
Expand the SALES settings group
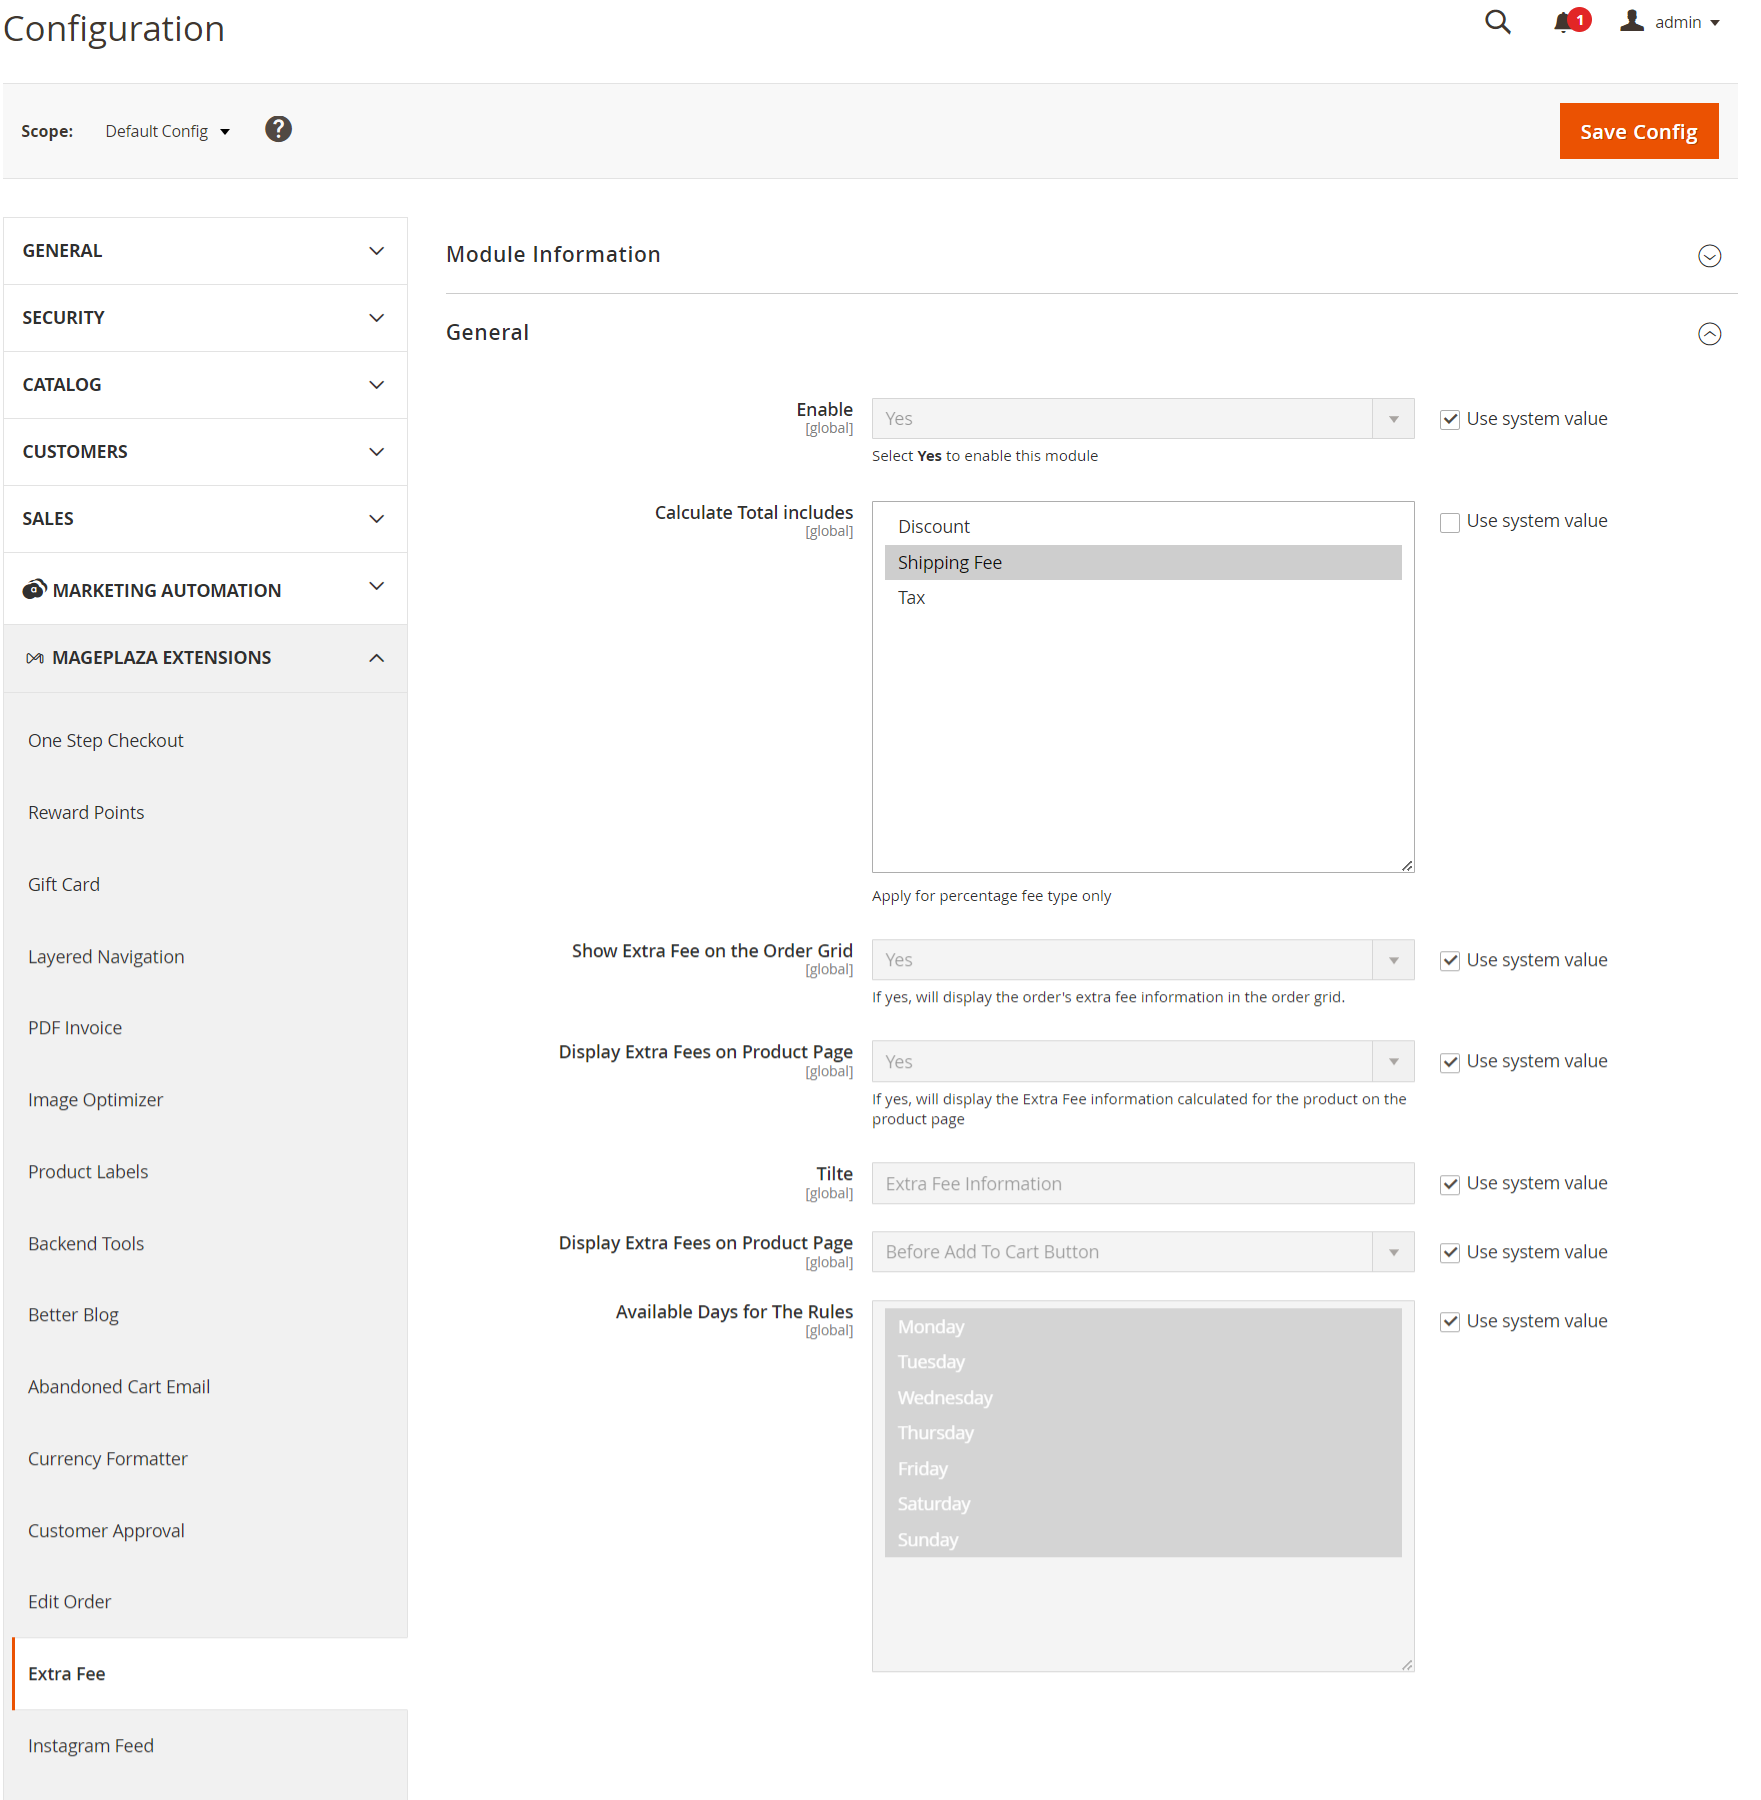(205, 519)
